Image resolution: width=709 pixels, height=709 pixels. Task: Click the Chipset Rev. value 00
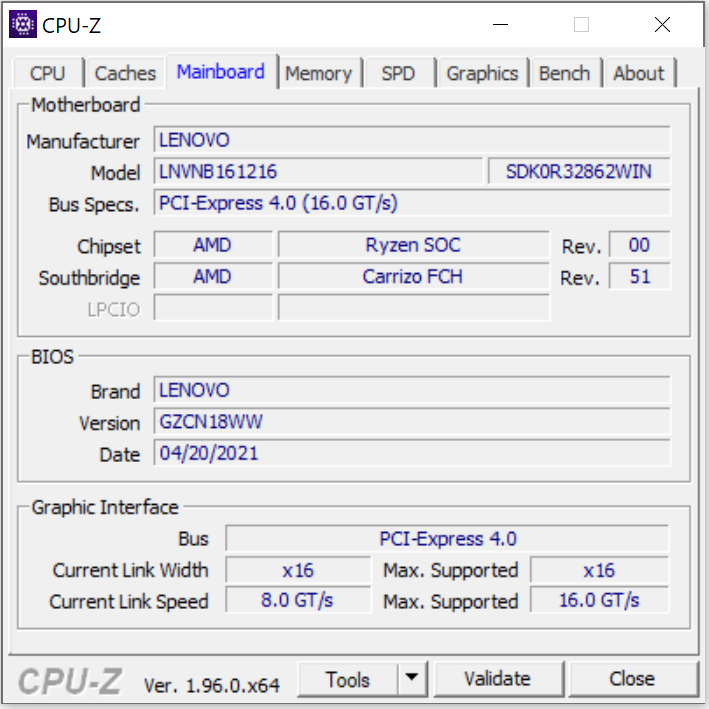click(x=639, y=245)
